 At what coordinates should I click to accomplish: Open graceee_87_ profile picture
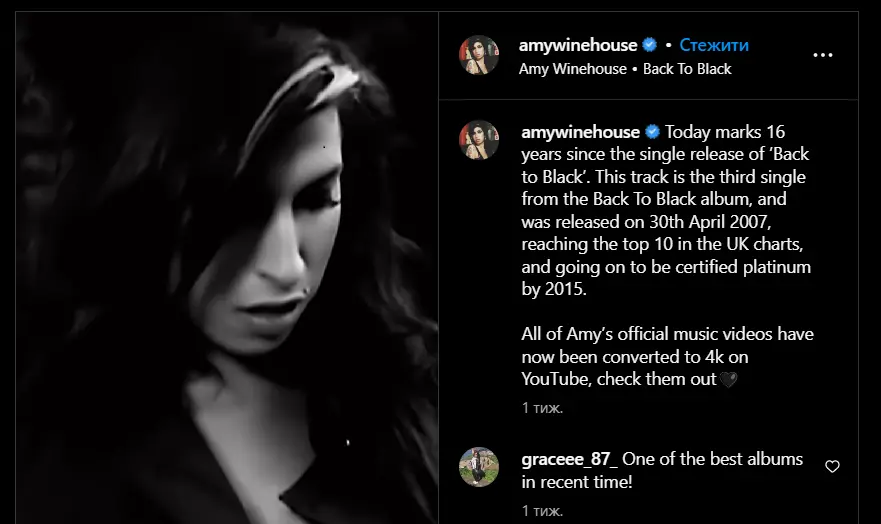click(x=479, y=467)
